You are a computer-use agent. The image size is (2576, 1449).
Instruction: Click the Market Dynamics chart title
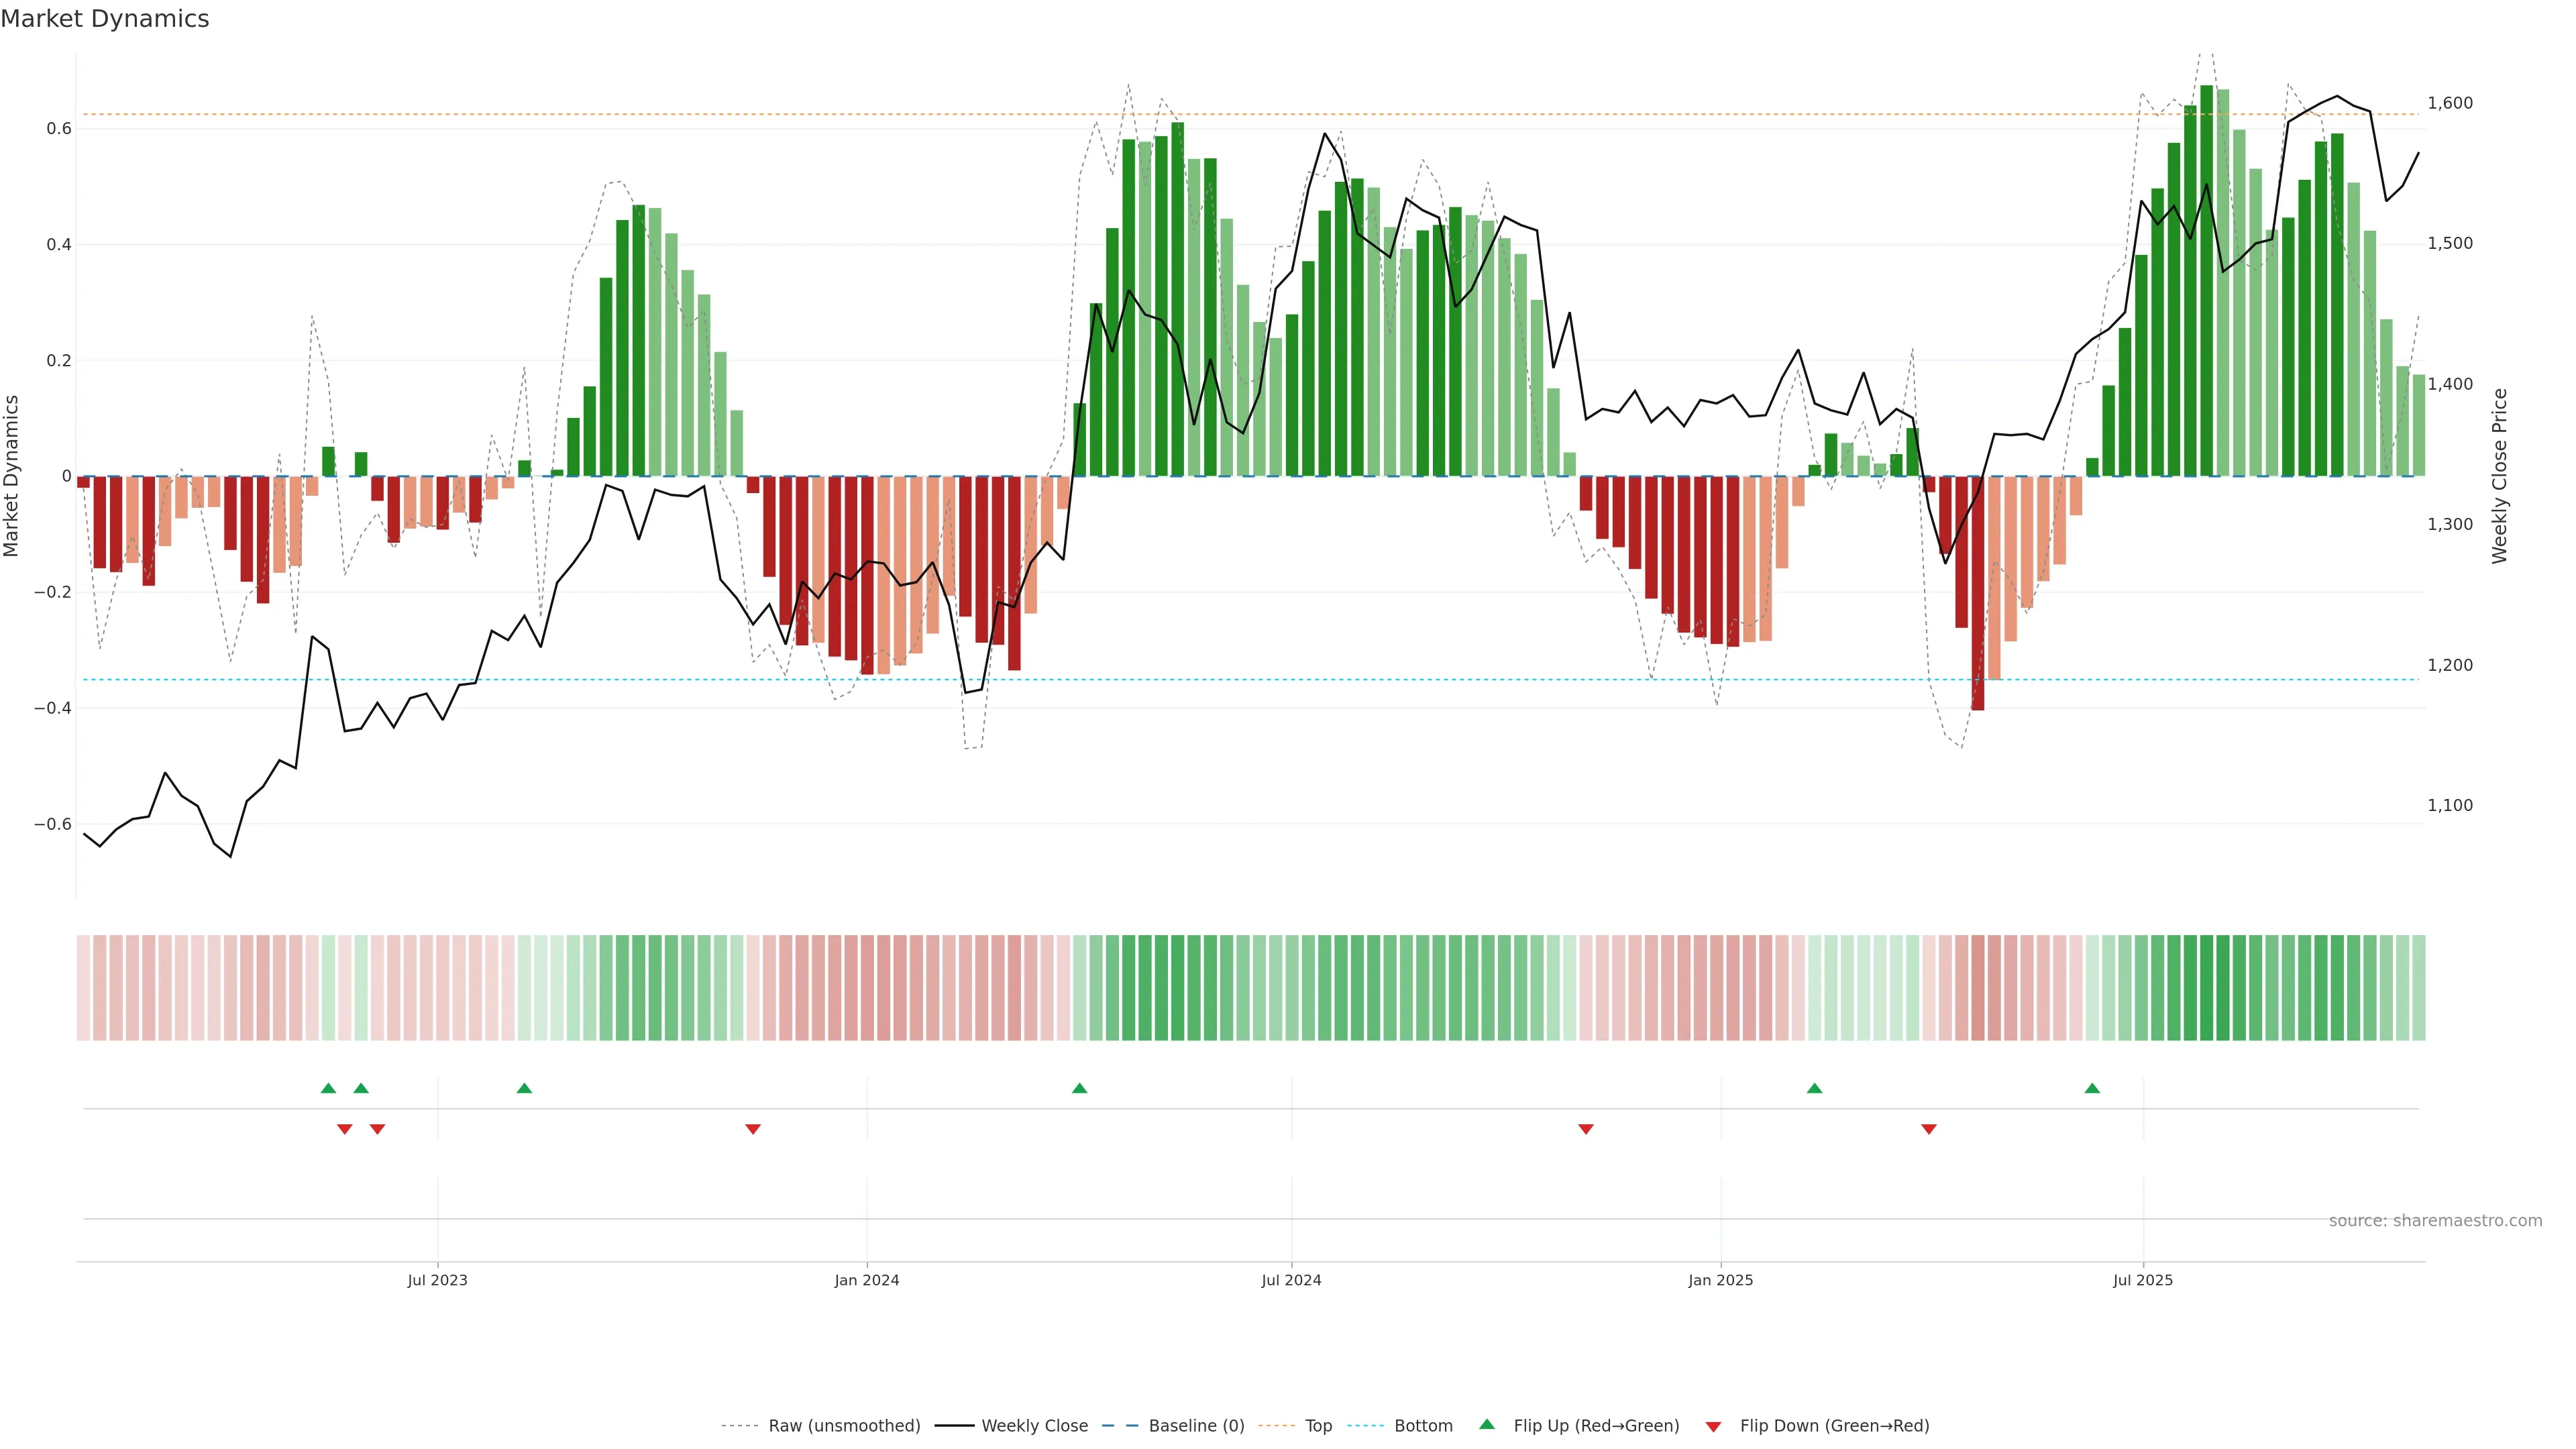tap(105, 19)
